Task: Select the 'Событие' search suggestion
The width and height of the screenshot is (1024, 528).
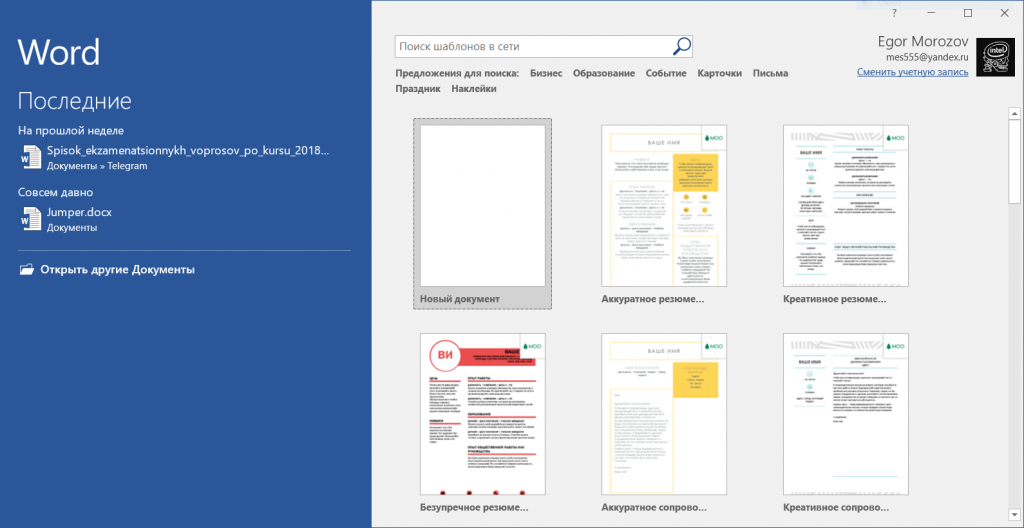Action: pos(666,73)
